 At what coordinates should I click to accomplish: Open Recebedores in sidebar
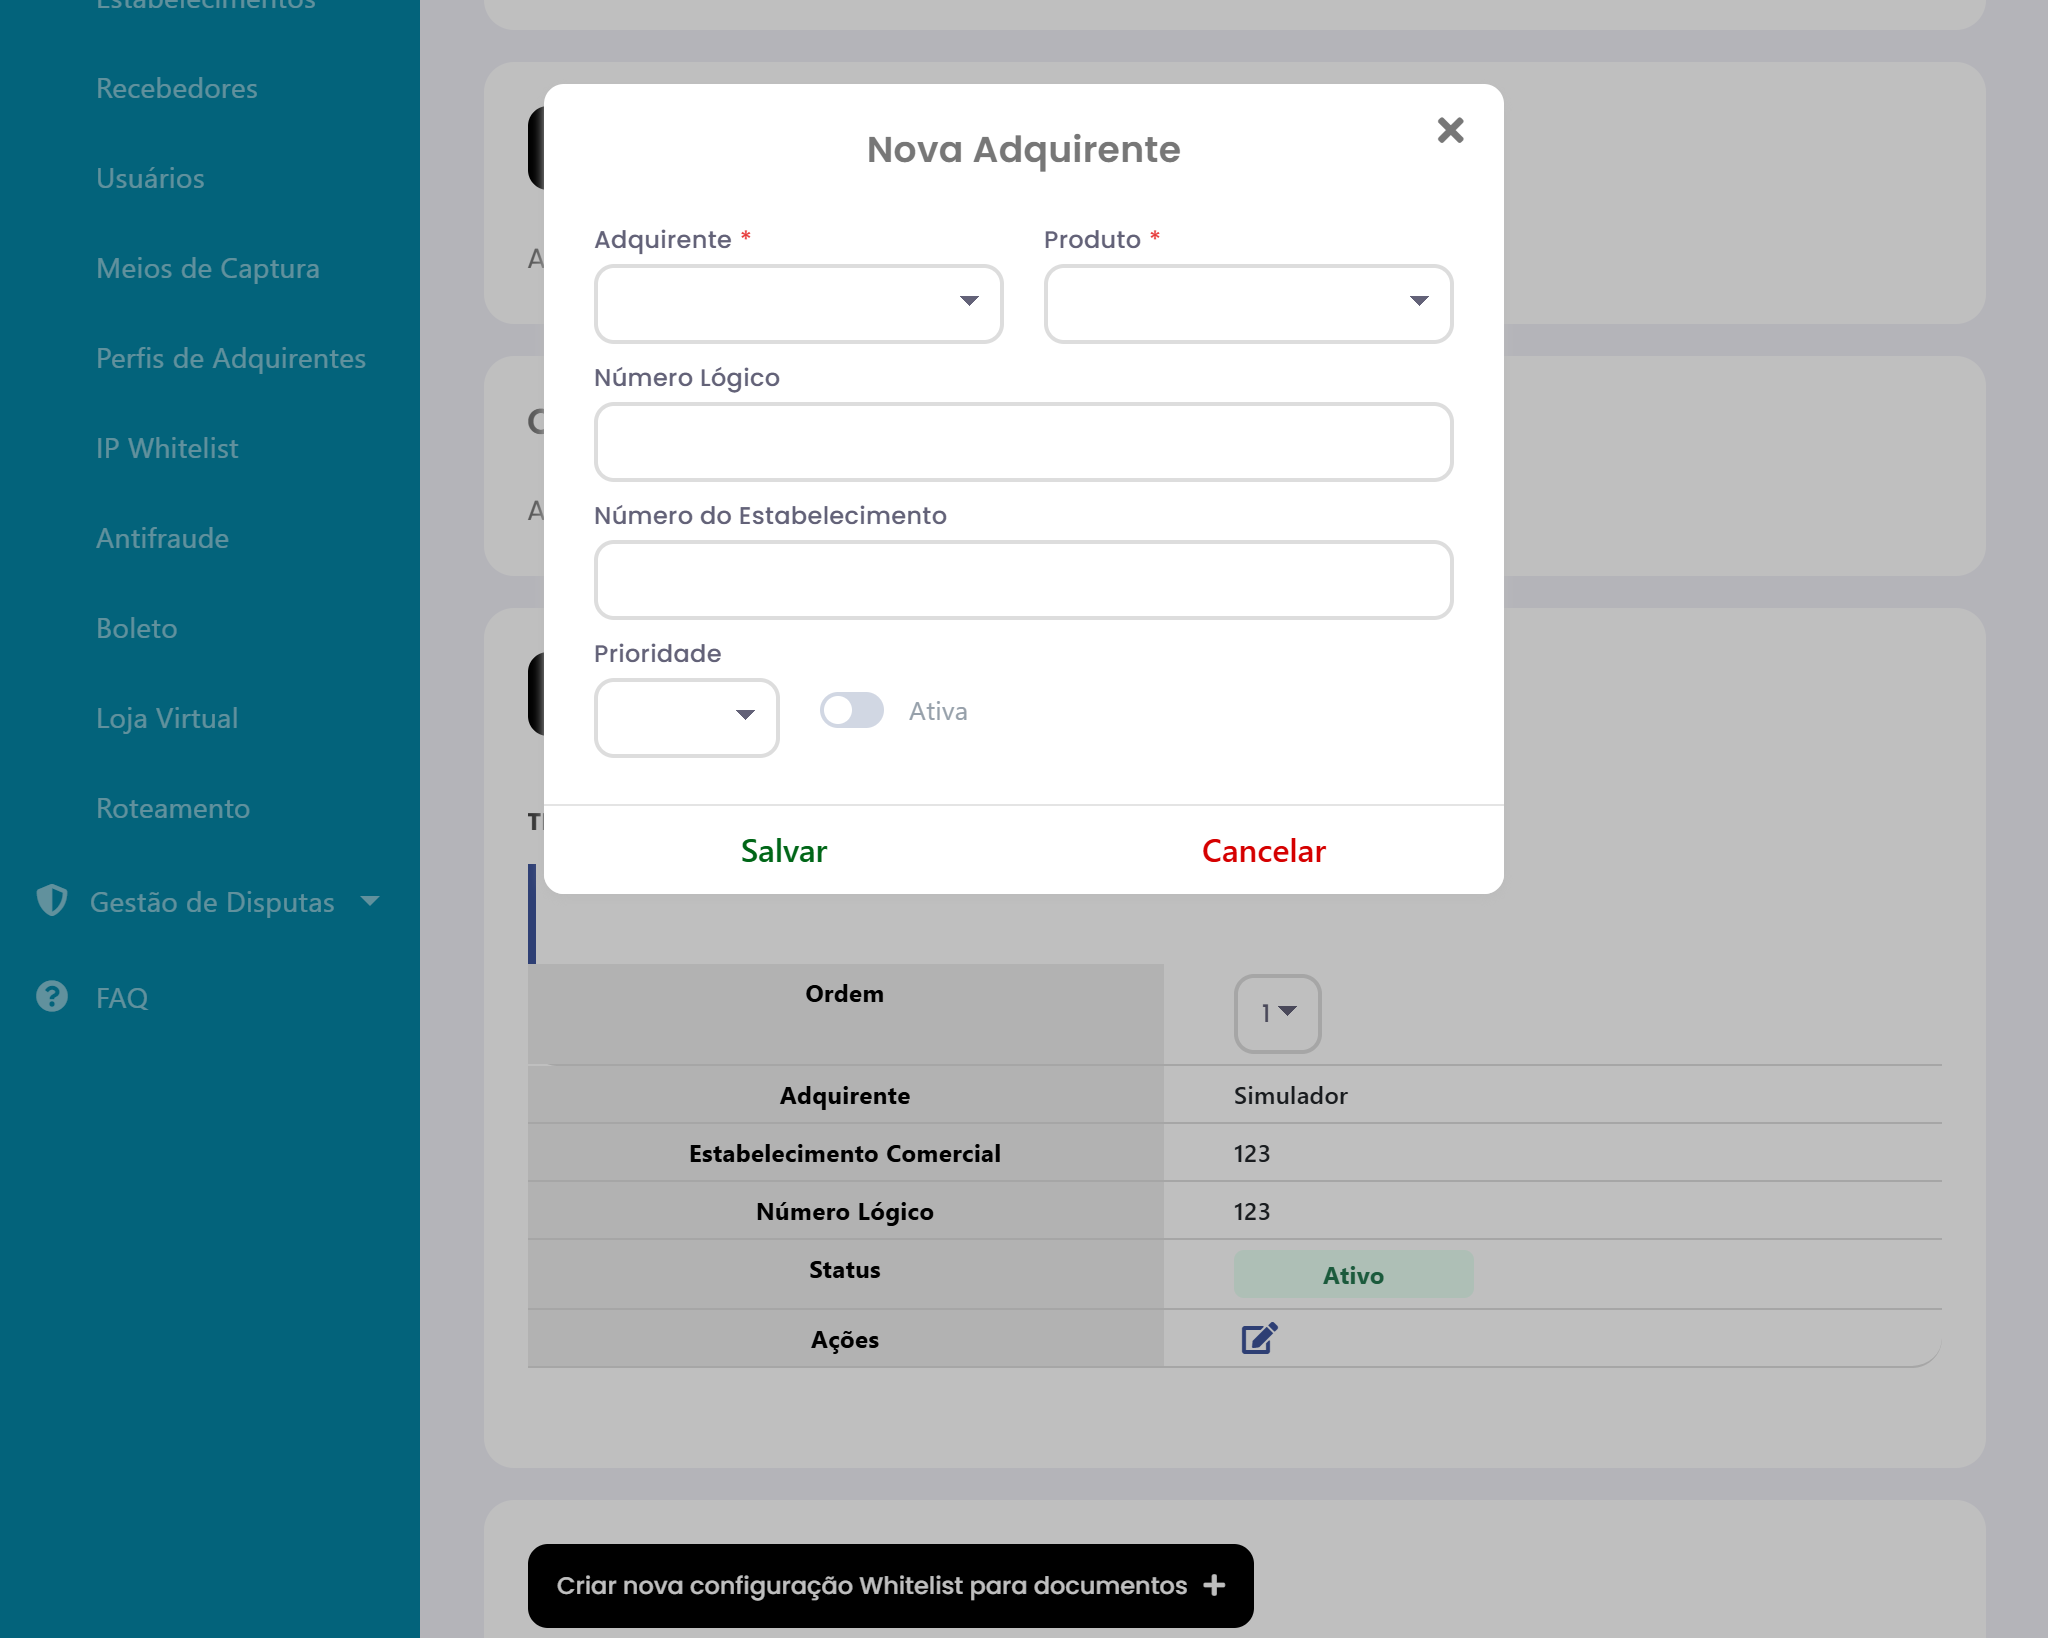tap(177, 88)
